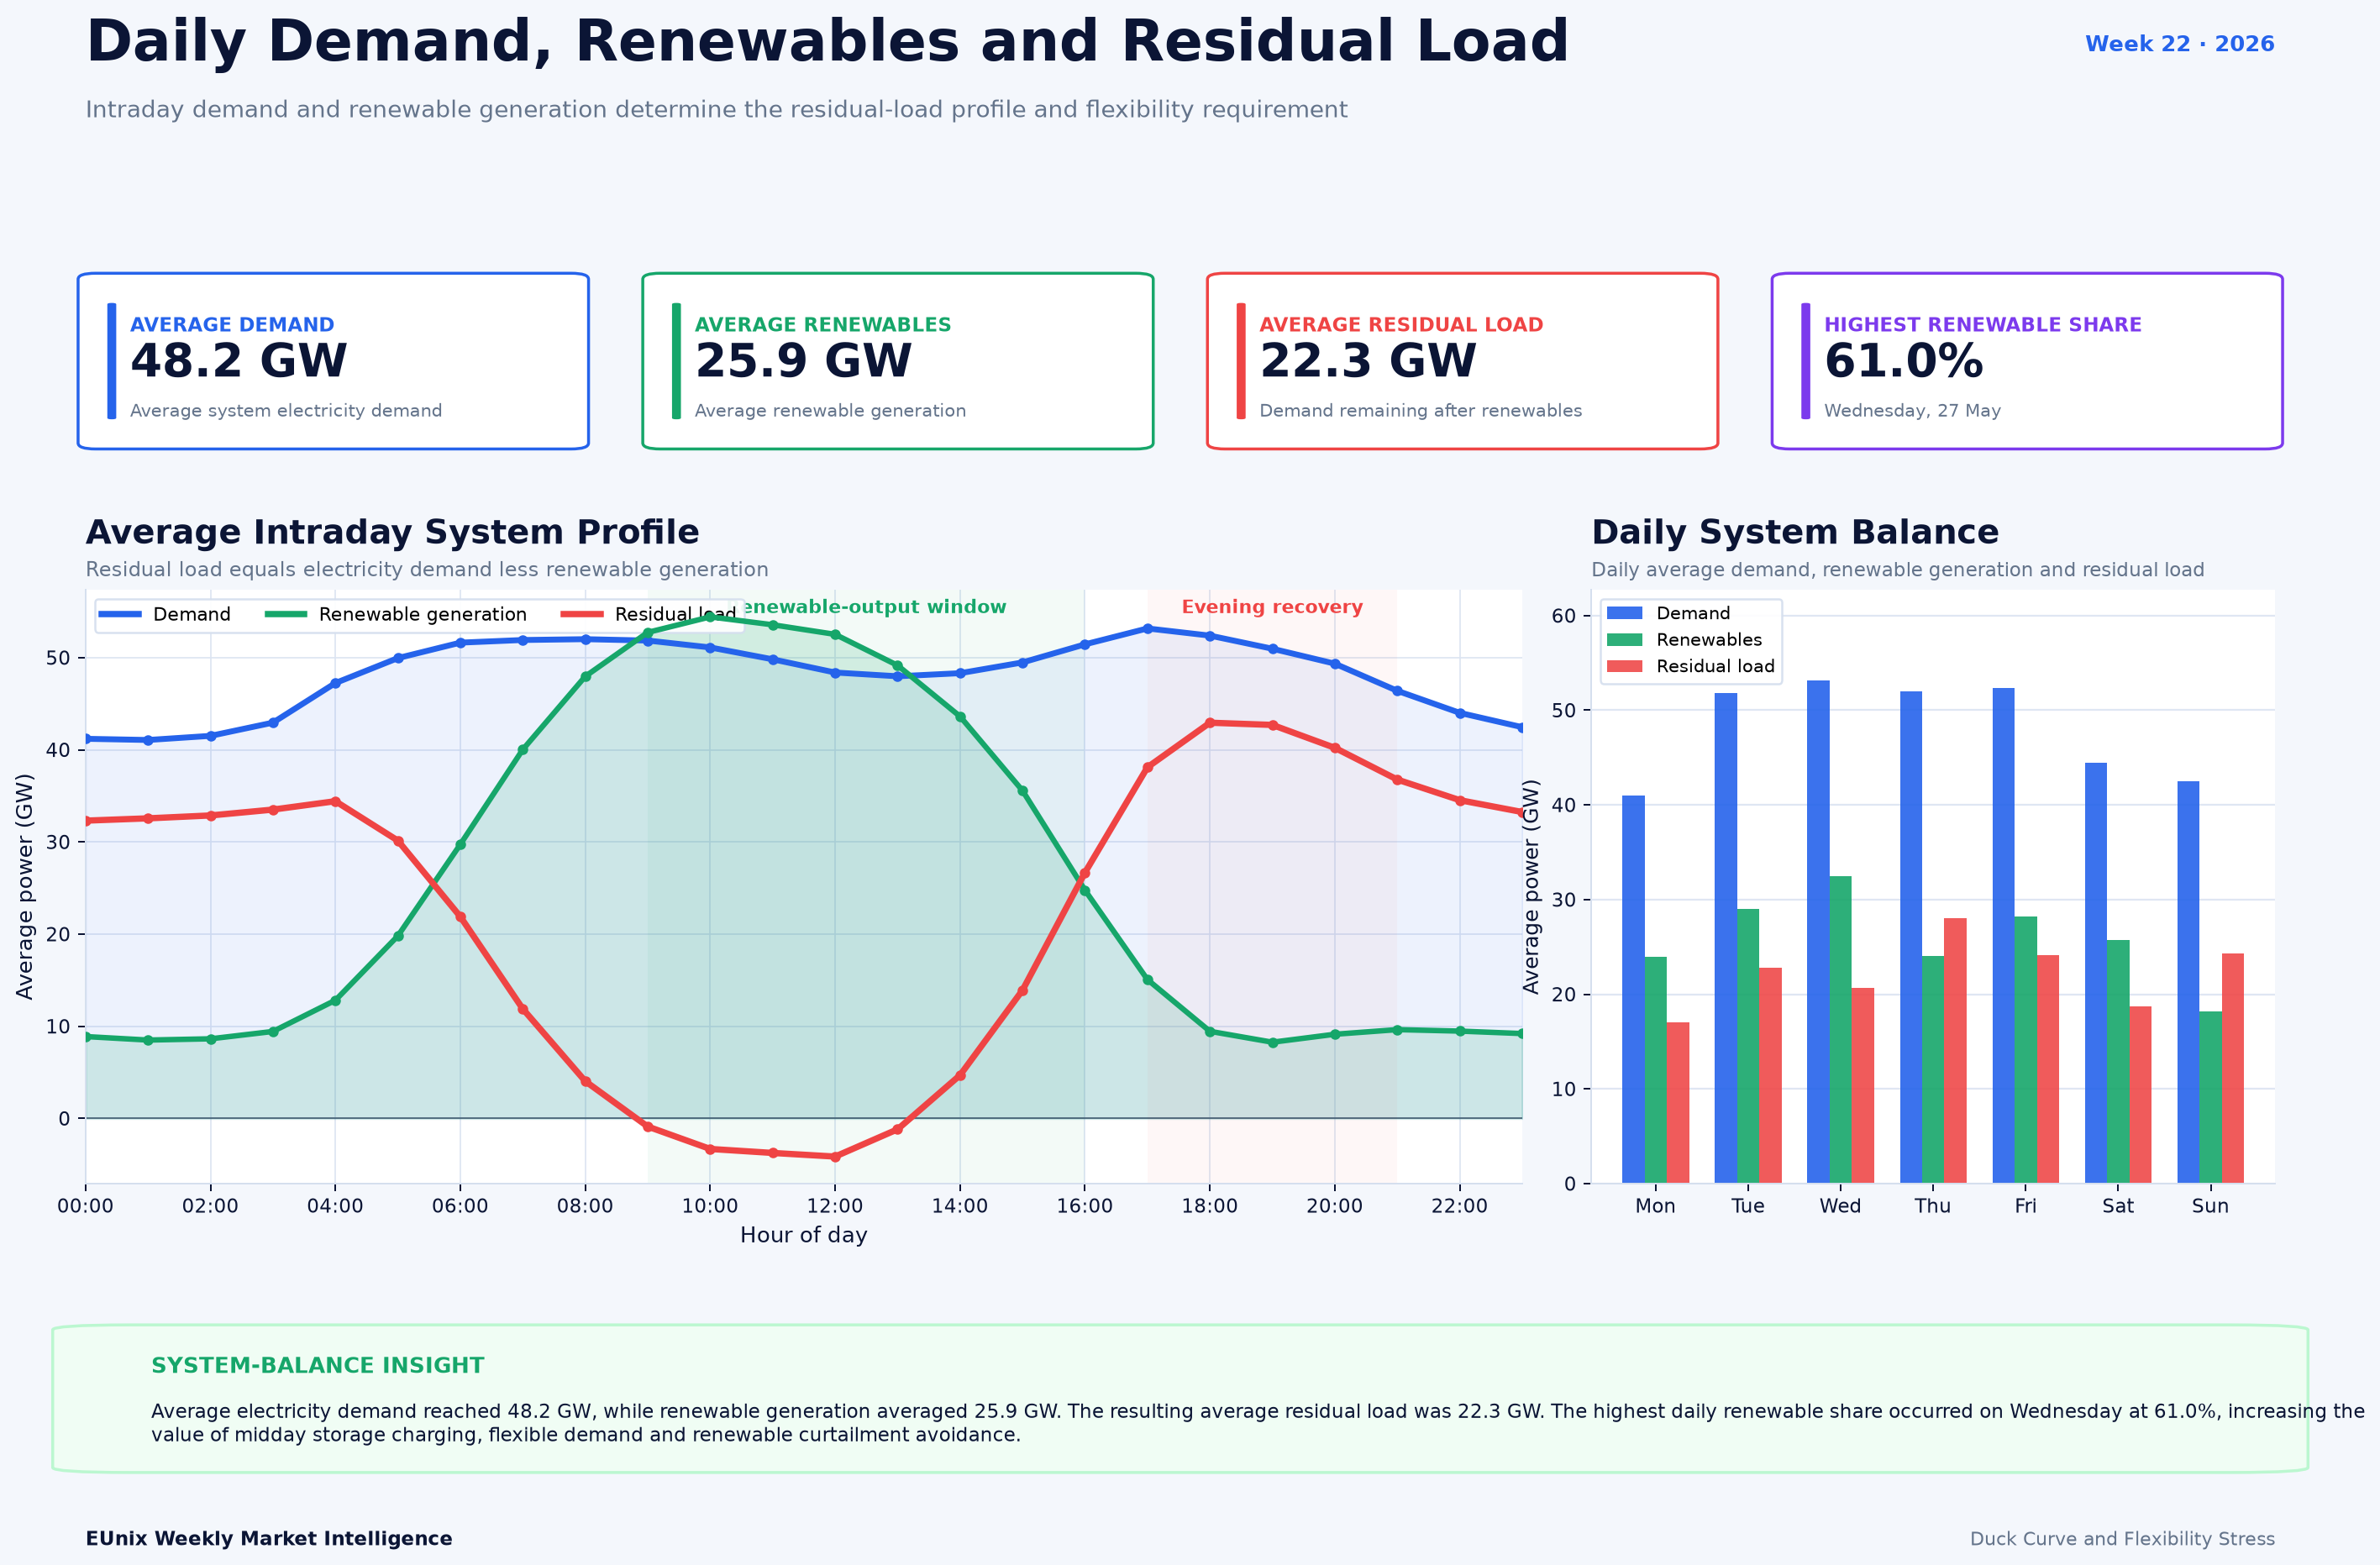
Task: Click the Residual load lowest point at 12:00
Action: point(835,1157)
